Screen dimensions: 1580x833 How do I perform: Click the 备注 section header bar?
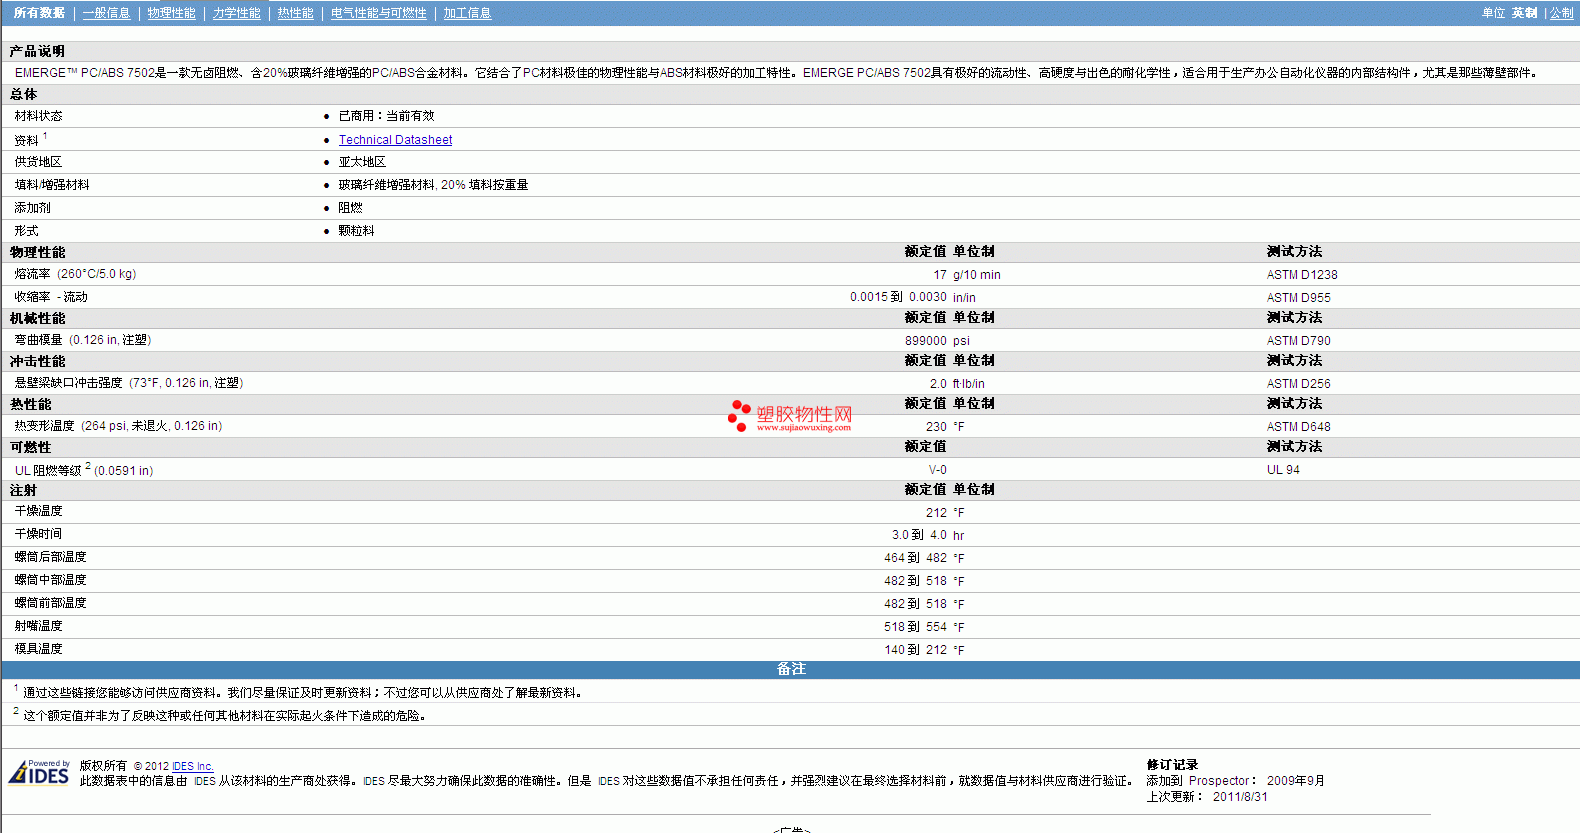[790, 669]
